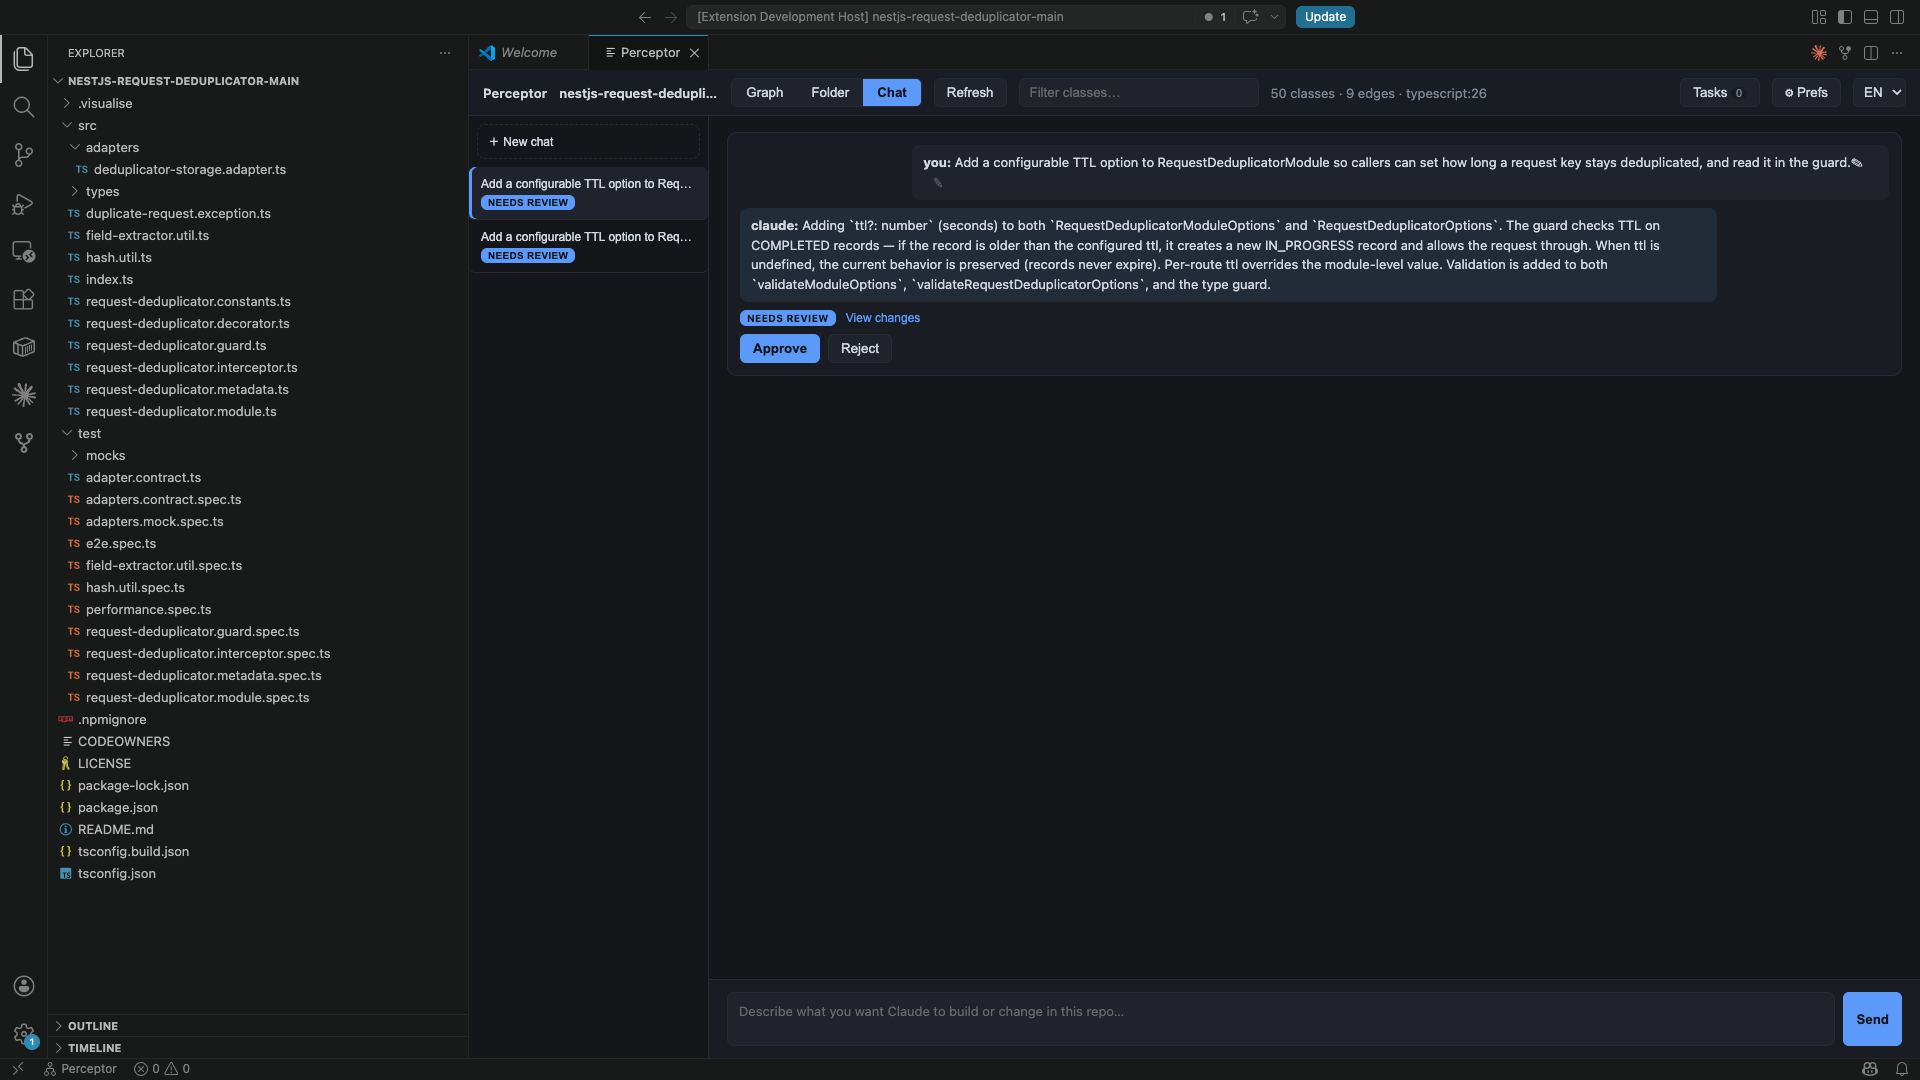Open the View changes link

click(x=883, y=318)
